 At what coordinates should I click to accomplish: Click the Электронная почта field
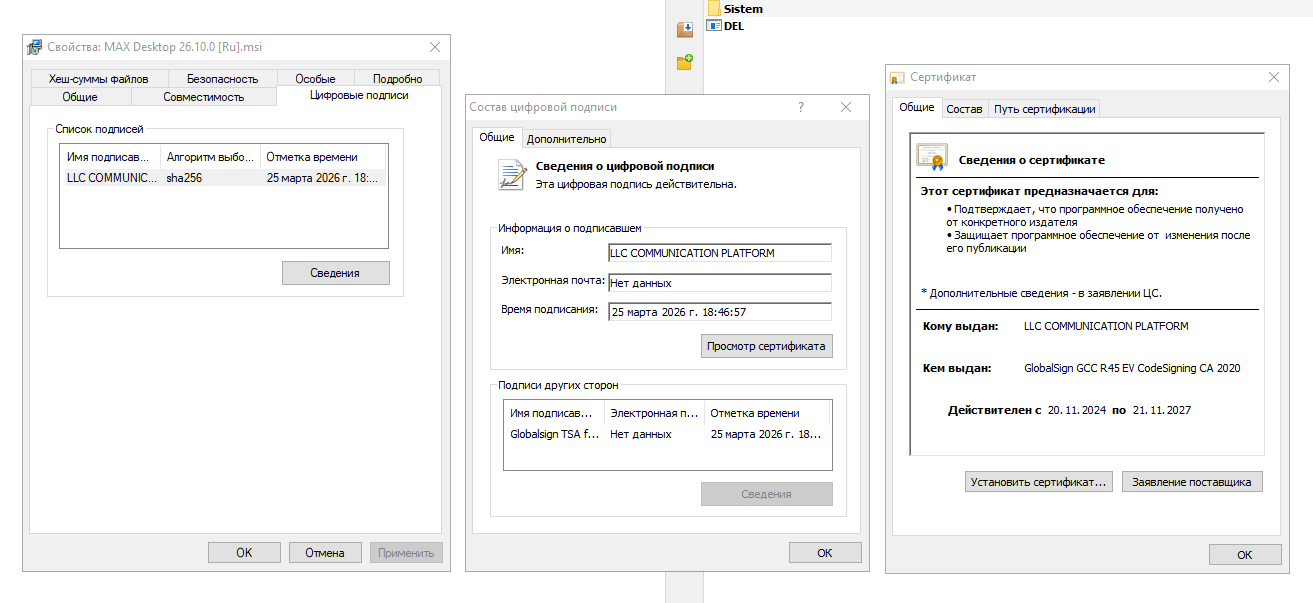(x=720, y=283)
